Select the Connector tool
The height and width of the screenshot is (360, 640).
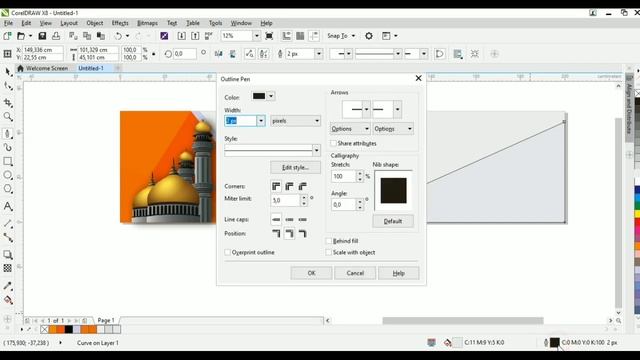coord(8,238)
